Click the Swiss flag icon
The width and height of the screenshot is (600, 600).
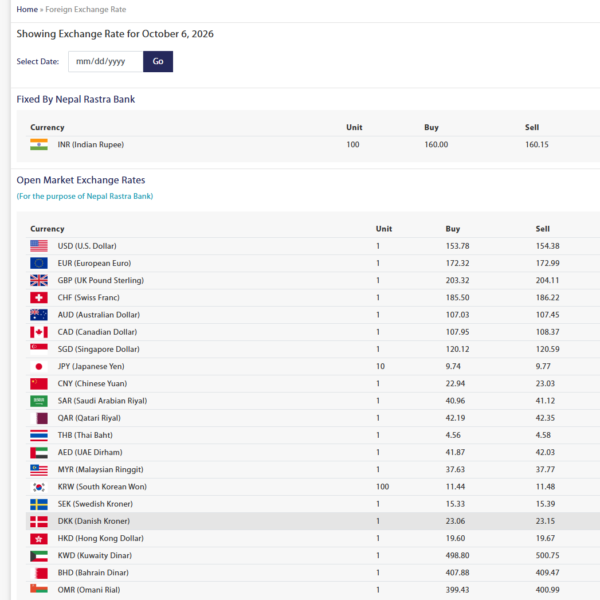39,297
